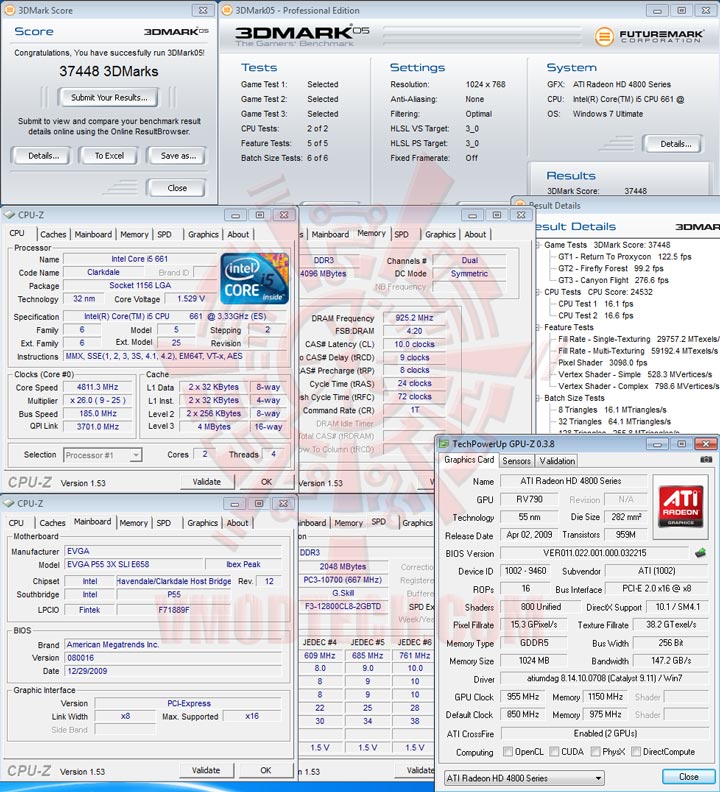Click the CPU-Z Core Speed value 4811.3 MHz

[98, 387]
